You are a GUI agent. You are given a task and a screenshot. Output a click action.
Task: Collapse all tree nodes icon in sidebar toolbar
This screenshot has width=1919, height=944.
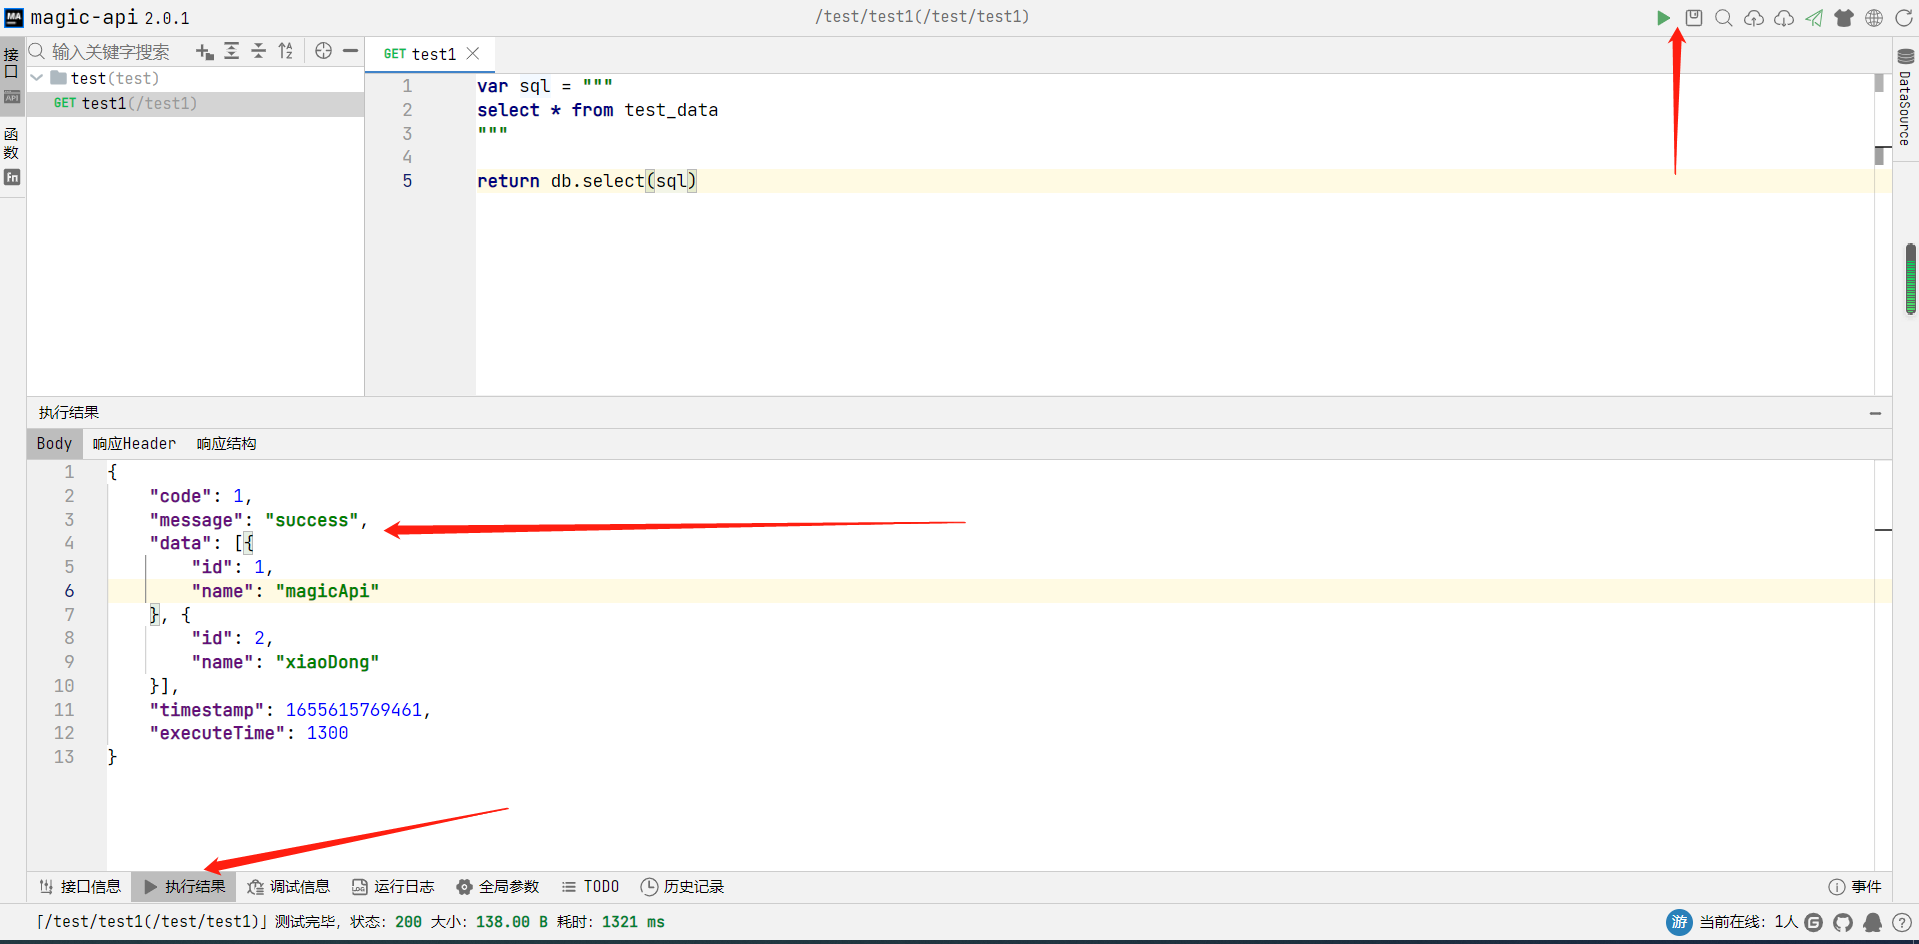point(259,51)
